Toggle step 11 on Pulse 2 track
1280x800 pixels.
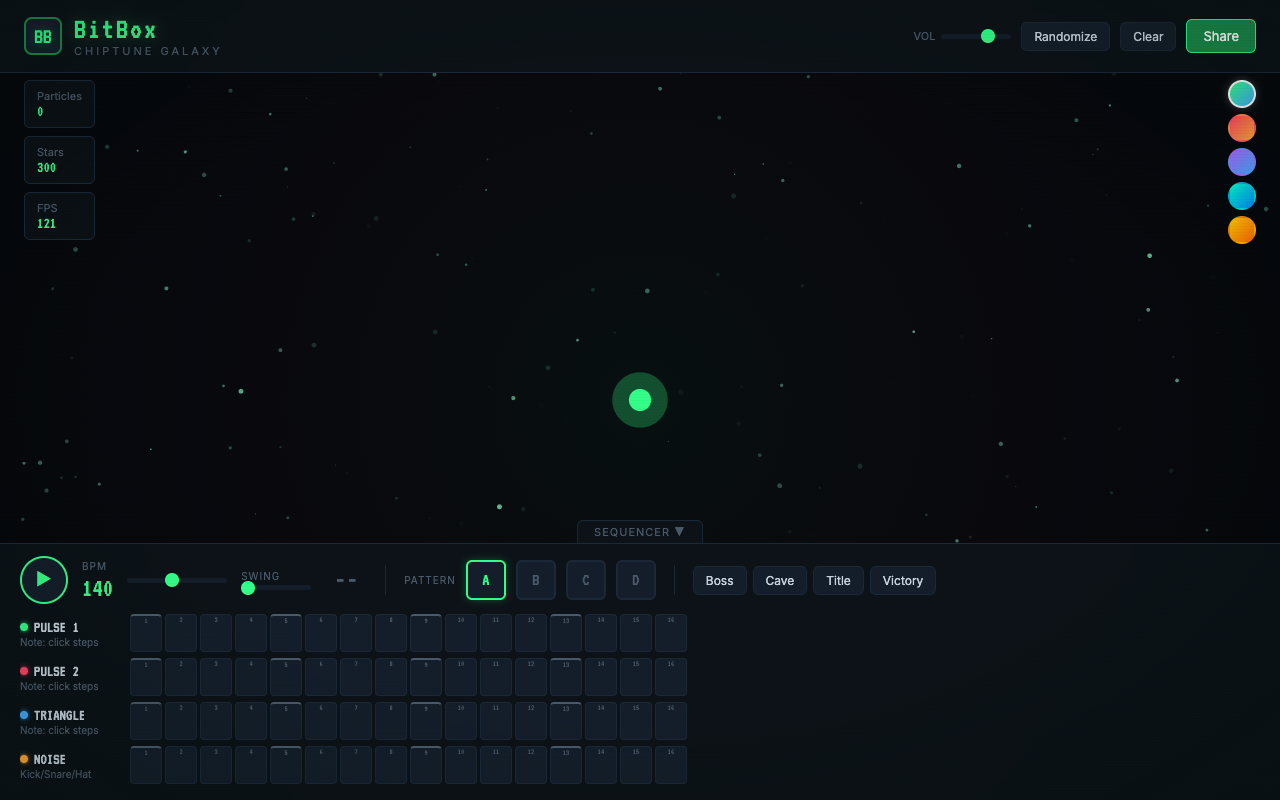pyautogui.click(x=496, y=677)
